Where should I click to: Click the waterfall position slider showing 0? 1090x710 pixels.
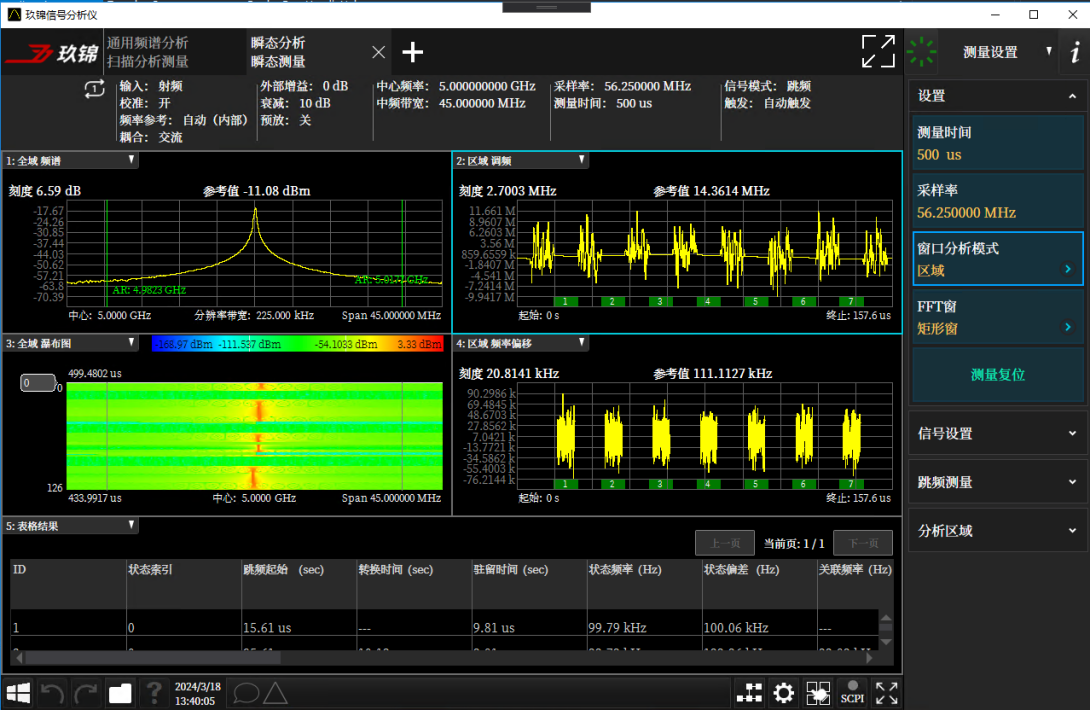point(38,382)
